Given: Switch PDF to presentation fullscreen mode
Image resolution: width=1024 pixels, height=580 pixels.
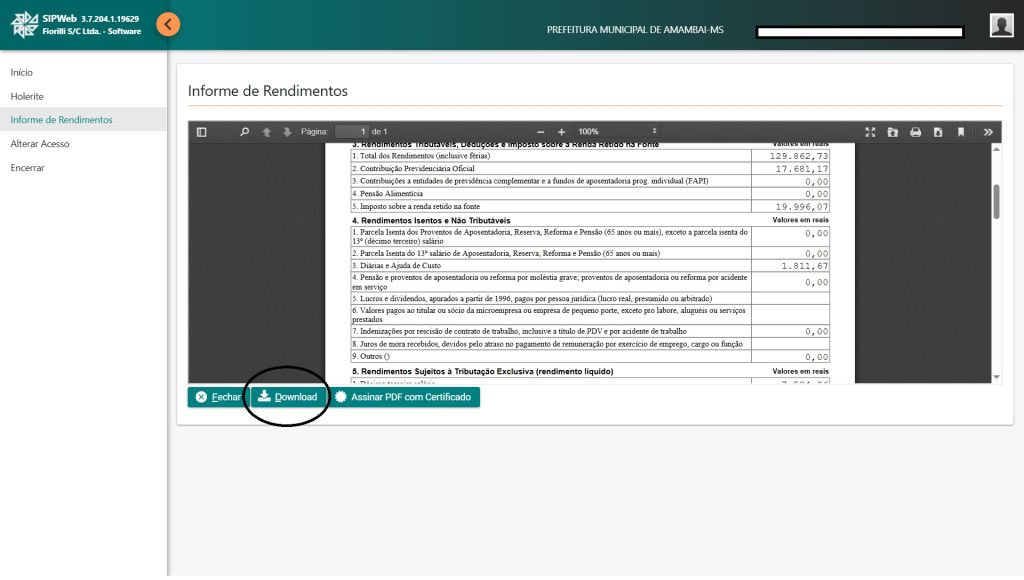Looking at the screenshot, I should click(870, 132).
